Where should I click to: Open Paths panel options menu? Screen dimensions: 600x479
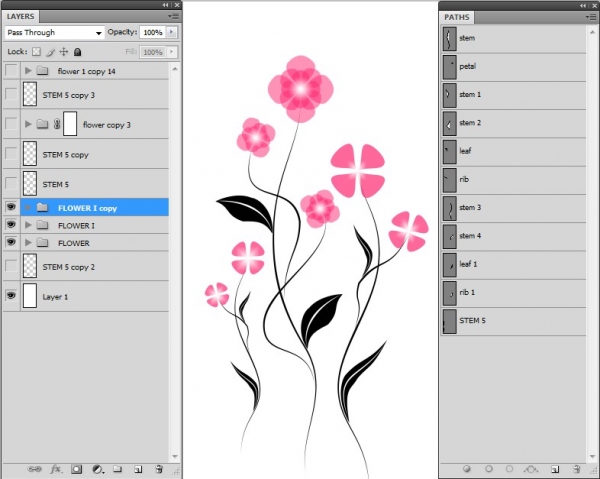(x=590, y=17)
